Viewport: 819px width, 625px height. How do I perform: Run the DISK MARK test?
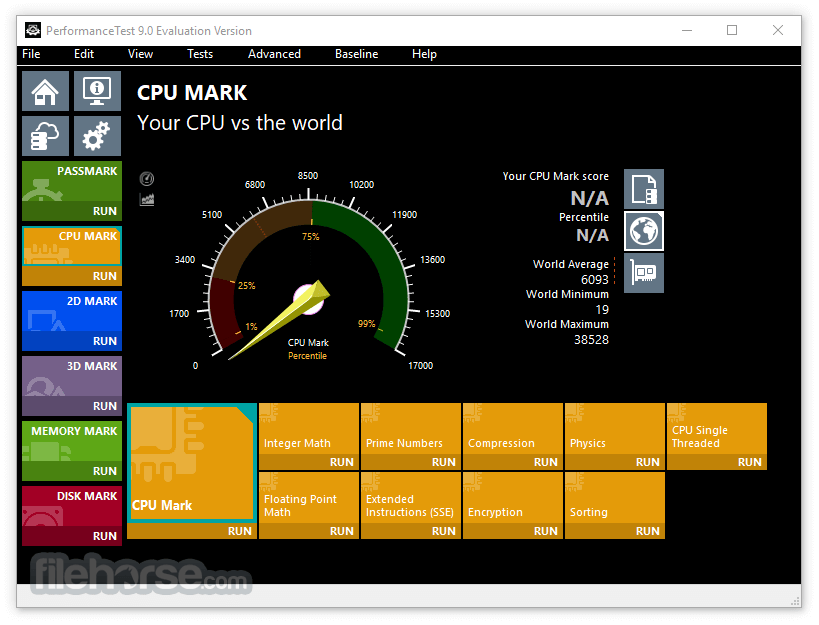click(72, 536)
